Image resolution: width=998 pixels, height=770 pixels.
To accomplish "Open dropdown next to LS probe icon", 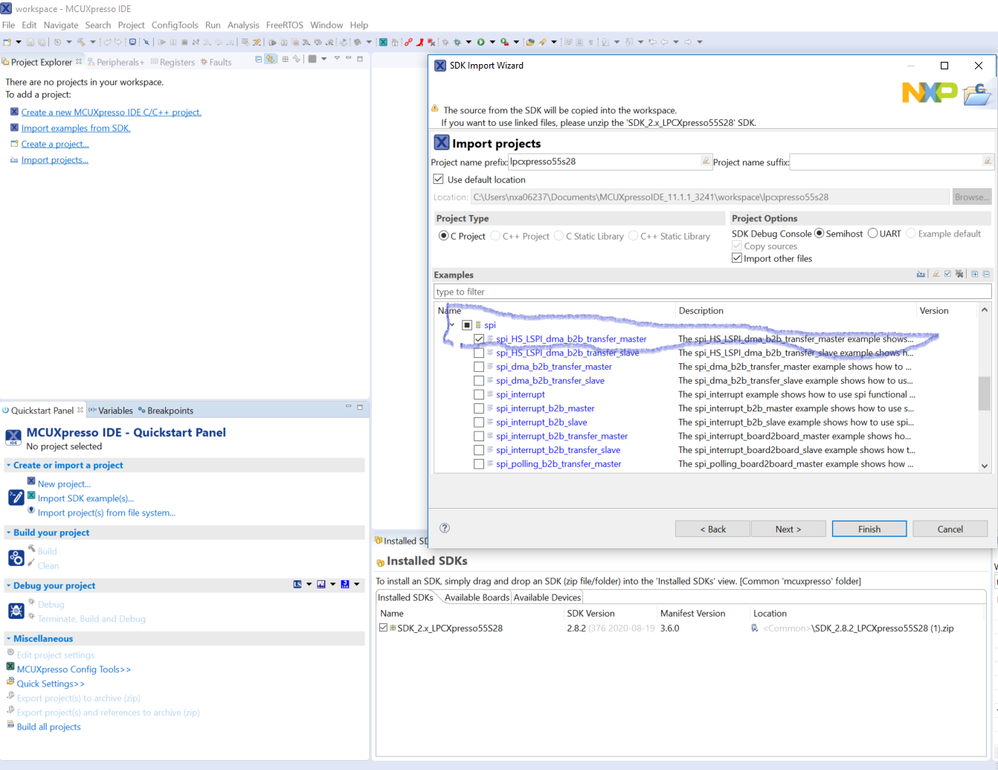I will (x=309, y=584).
